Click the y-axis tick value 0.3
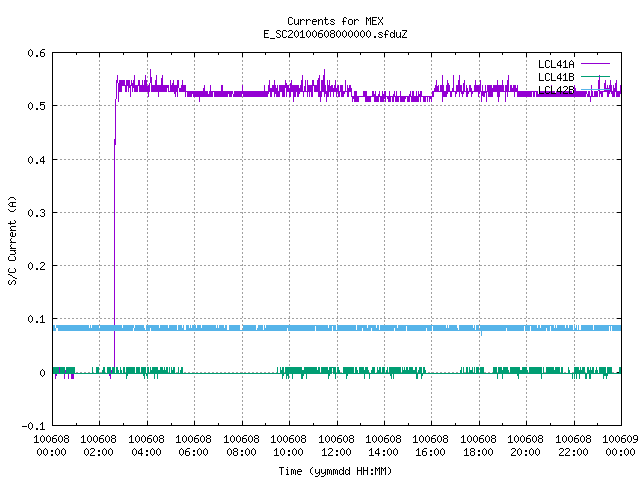 [x=36, y=213]
